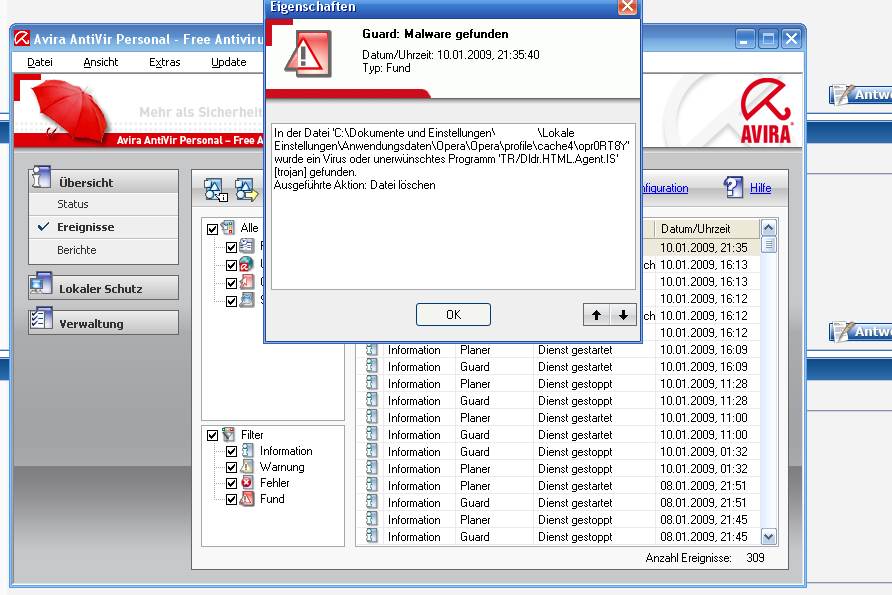Click the Alle modules tree icon

tap(228, 228)
